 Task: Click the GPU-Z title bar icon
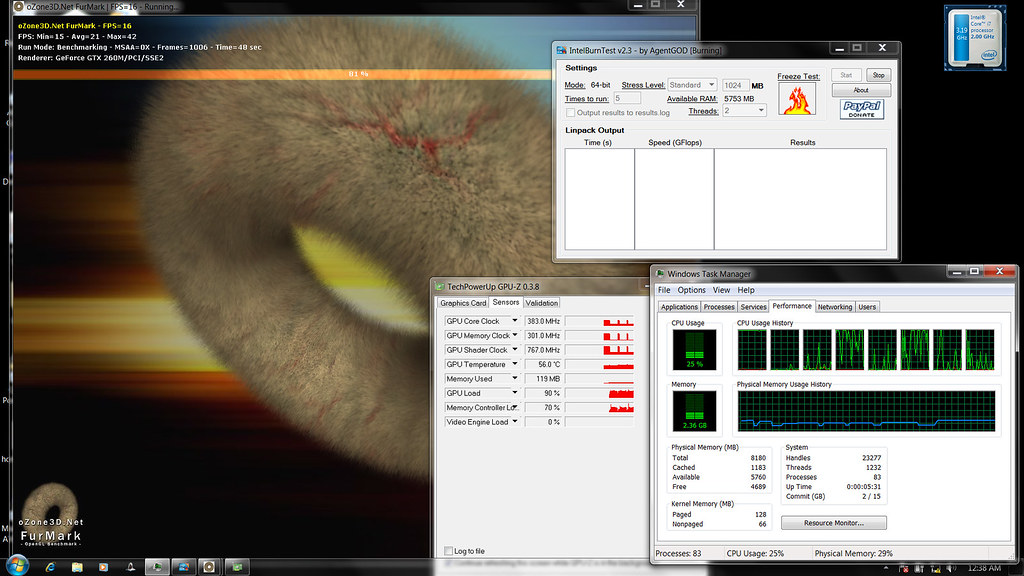pos(438,286)
